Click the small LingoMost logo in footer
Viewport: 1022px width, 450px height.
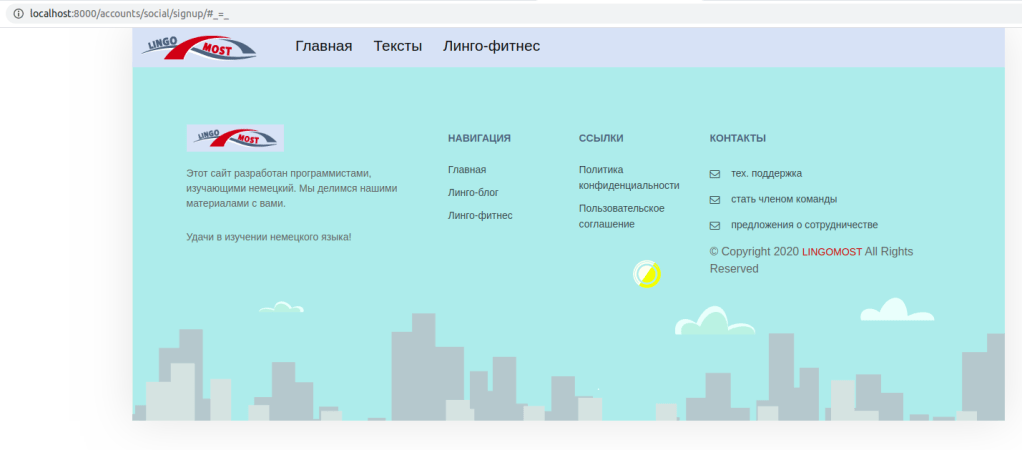click(235, 138)
